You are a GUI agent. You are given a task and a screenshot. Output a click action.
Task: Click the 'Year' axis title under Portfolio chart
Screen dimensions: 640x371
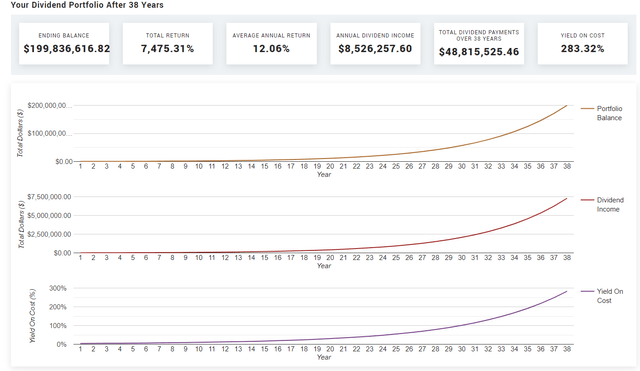click(x=324, y=175)
